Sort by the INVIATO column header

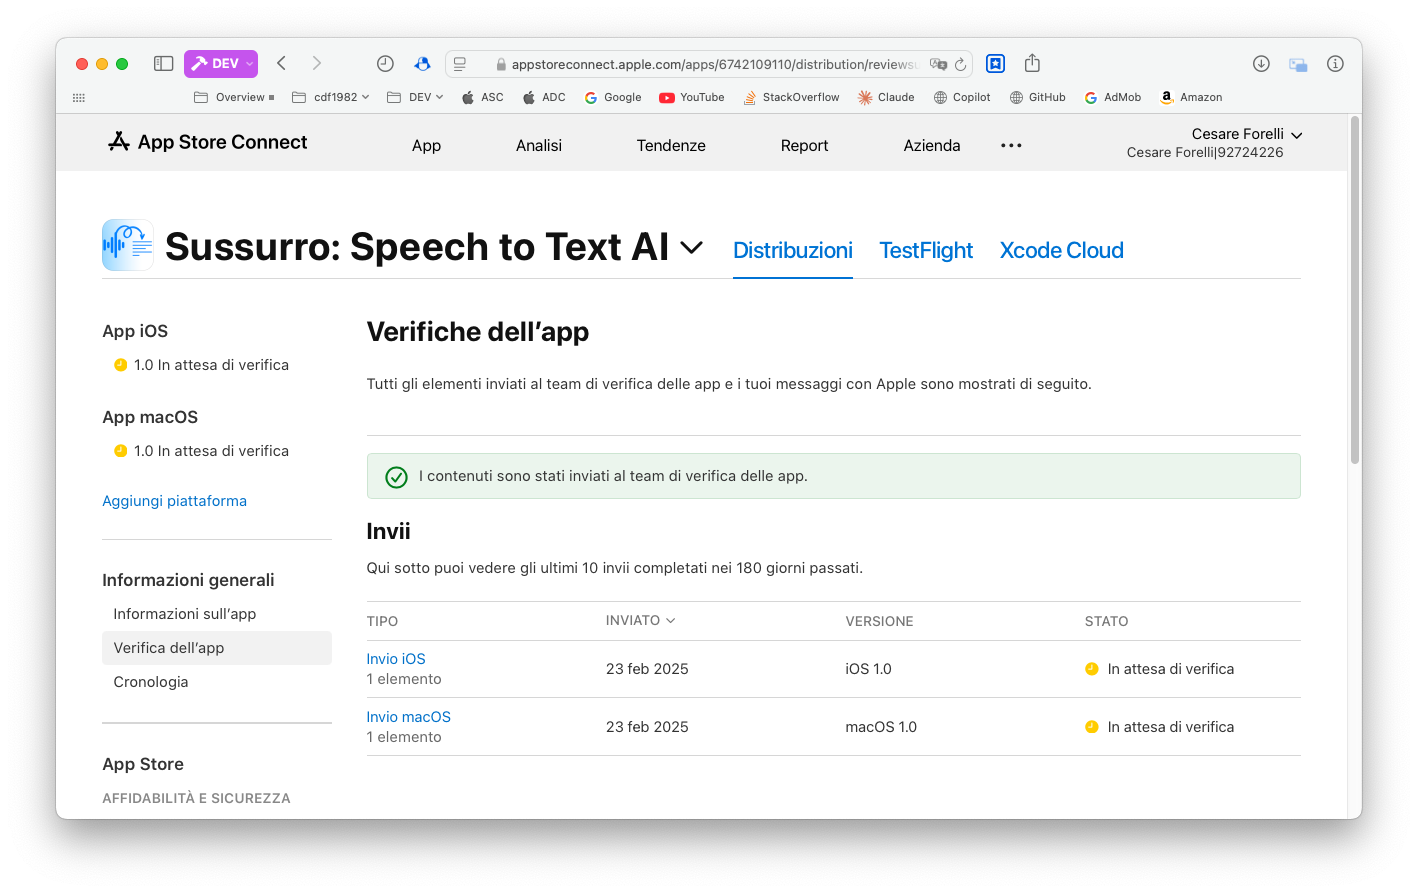click(x=641, y=621)
